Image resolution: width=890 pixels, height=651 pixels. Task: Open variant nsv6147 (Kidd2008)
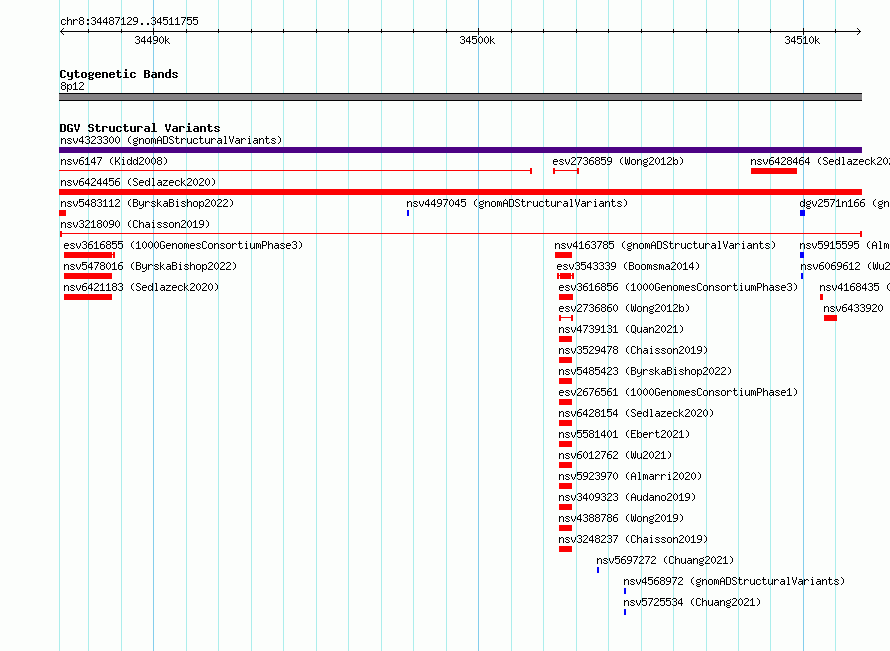[x=114, y=161]
